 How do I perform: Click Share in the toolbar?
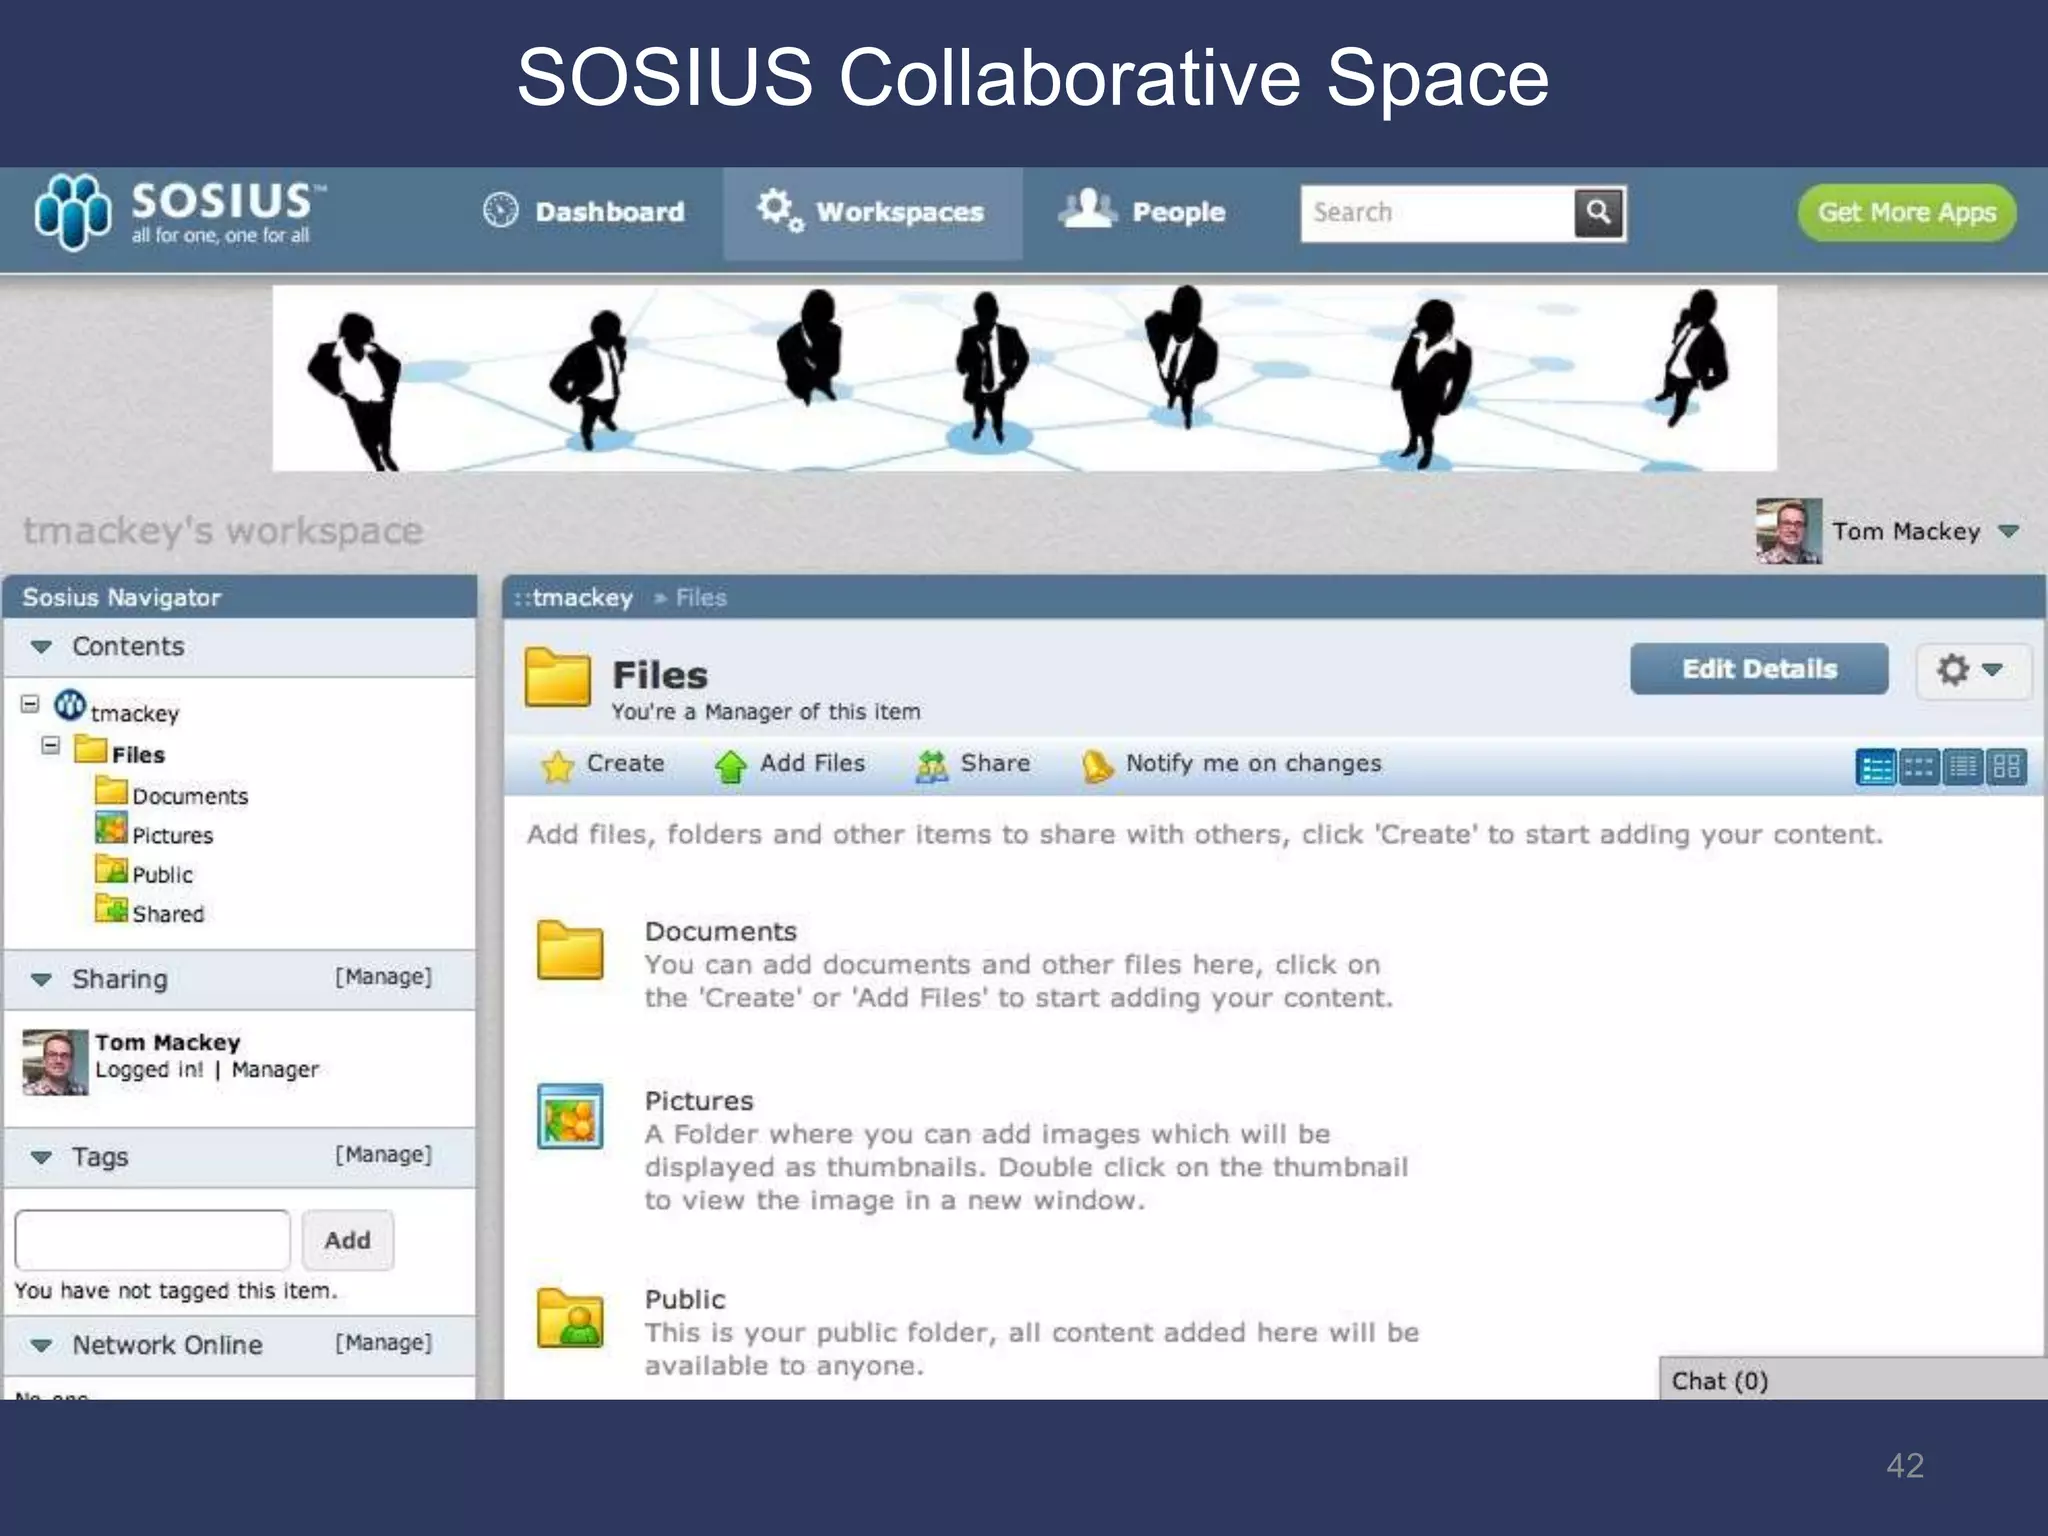(x=995, y=763)
